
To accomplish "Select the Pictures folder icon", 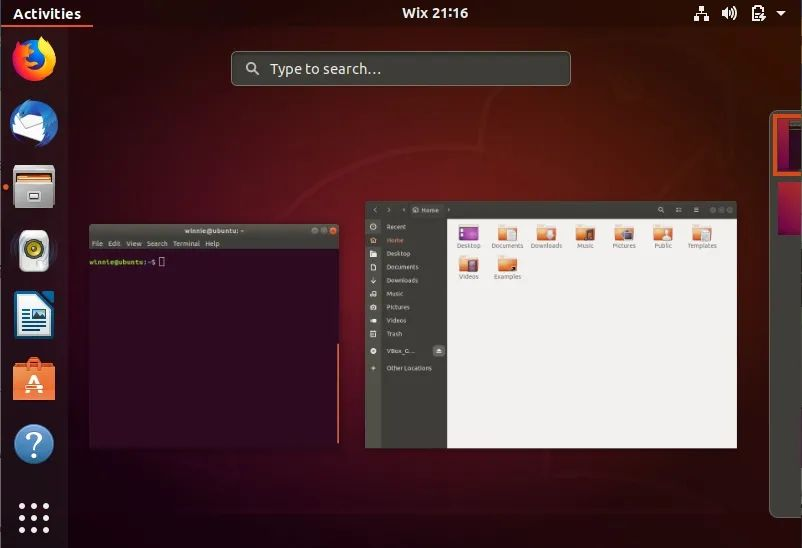I will coord(624,234).
